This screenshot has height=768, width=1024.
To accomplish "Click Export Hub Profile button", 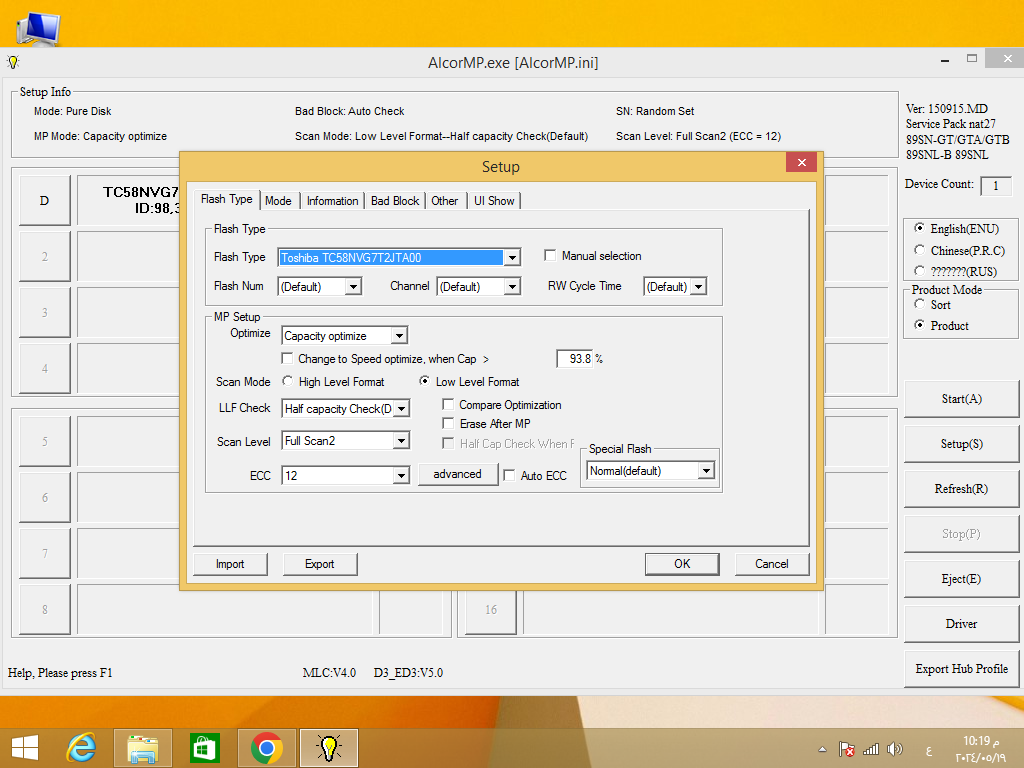I will click(x=961, y=669).
